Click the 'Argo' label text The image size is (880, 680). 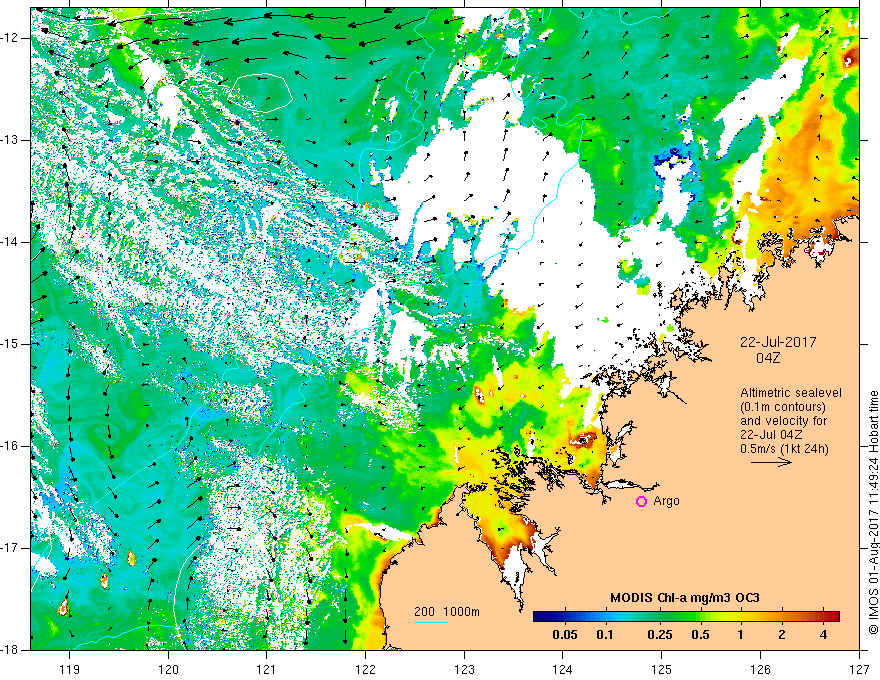click(666, 501)
